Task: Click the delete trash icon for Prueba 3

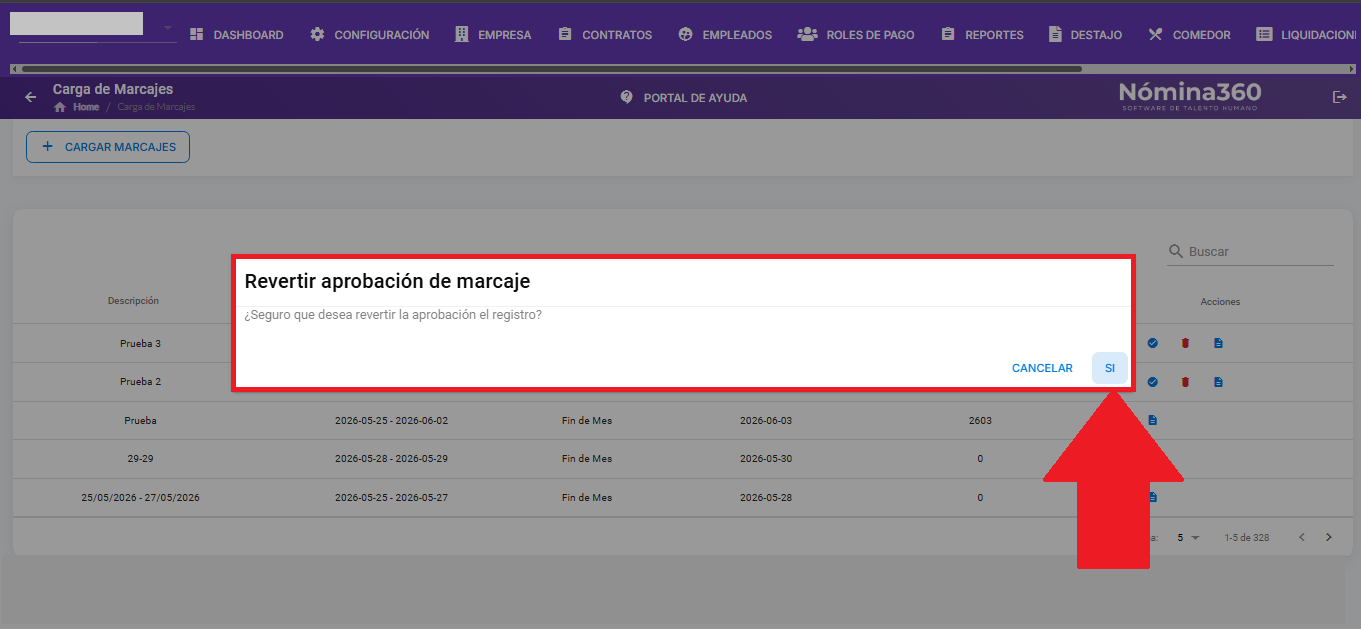Action: [x=1185, y=343]
